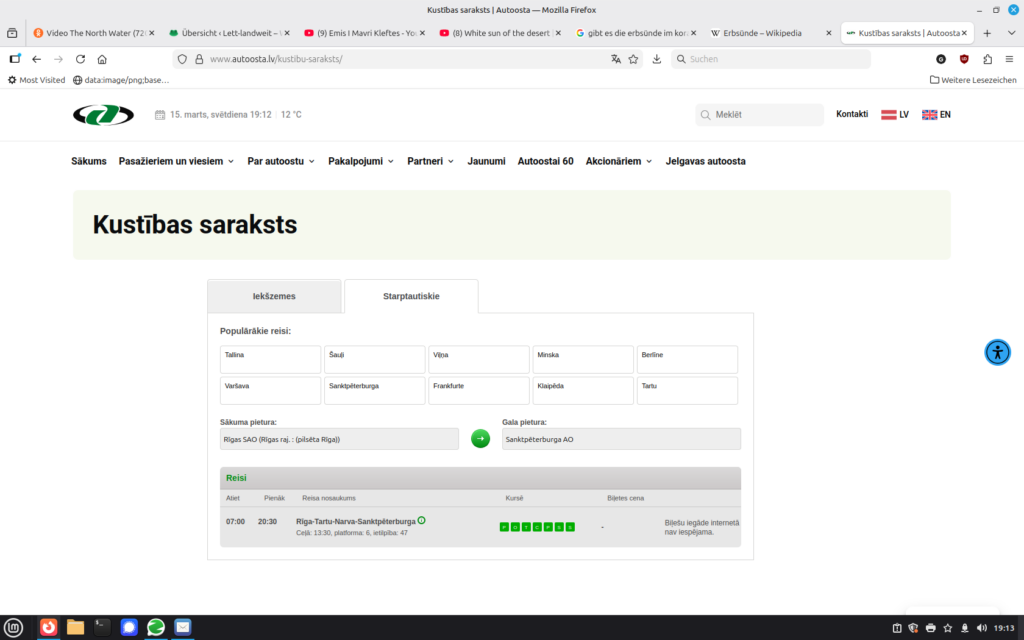Select the Erbsünde – Wikipedia browser tab

click(x=765, y=33)
